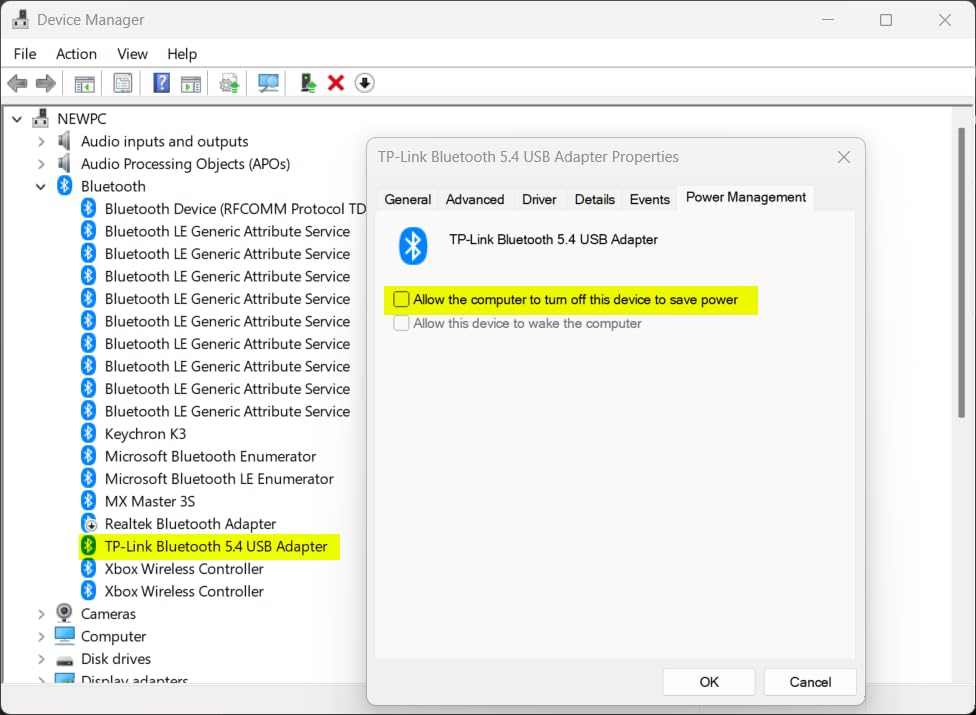Select Microsoft Bluetooth LE Enumerator row
The image size is (976, 715).
click(x=207, y=479)
